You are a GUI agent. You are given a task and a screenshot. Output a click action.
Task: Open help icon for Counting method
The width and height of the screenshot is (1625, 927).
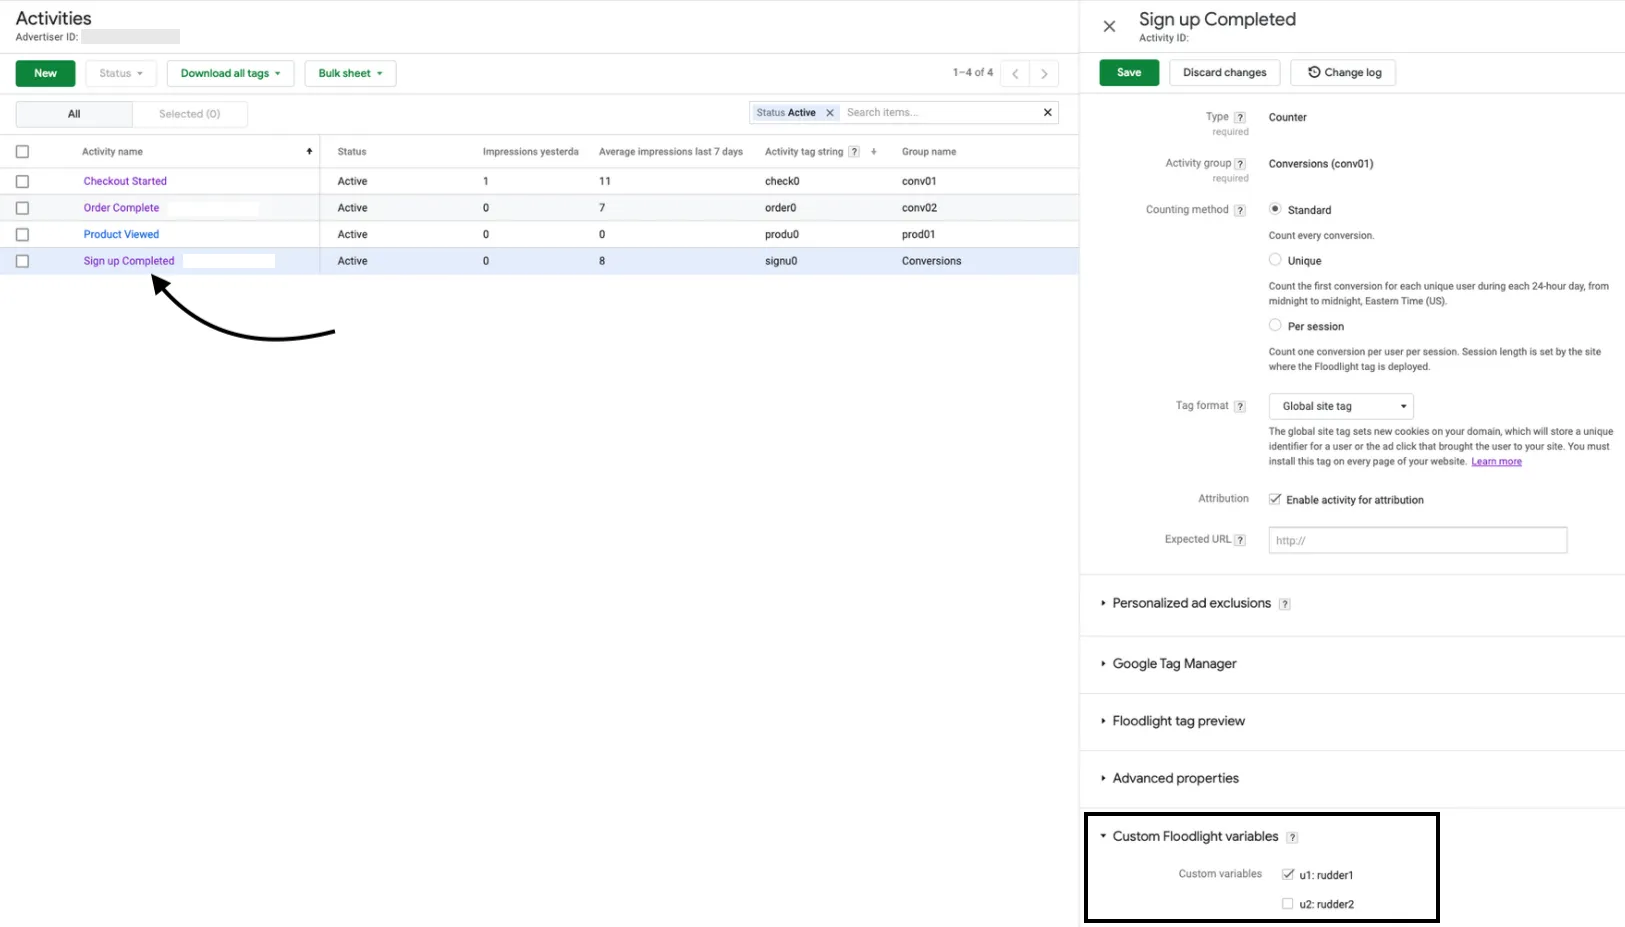pyautogui.click(x=1240, y=210)
